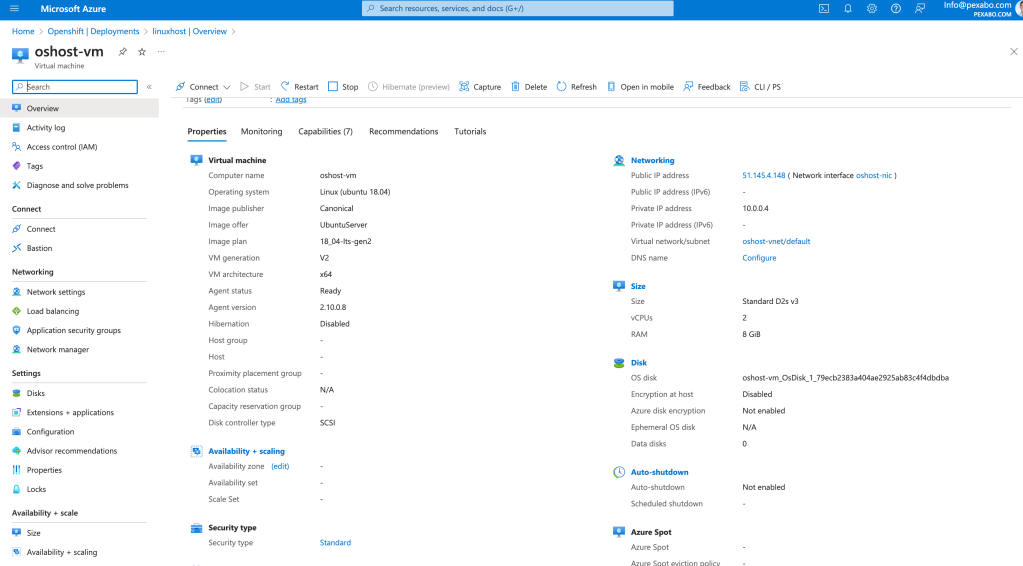Focus the sidebar Search field
Screen dimensions: 1023x566
click(75, 87)
